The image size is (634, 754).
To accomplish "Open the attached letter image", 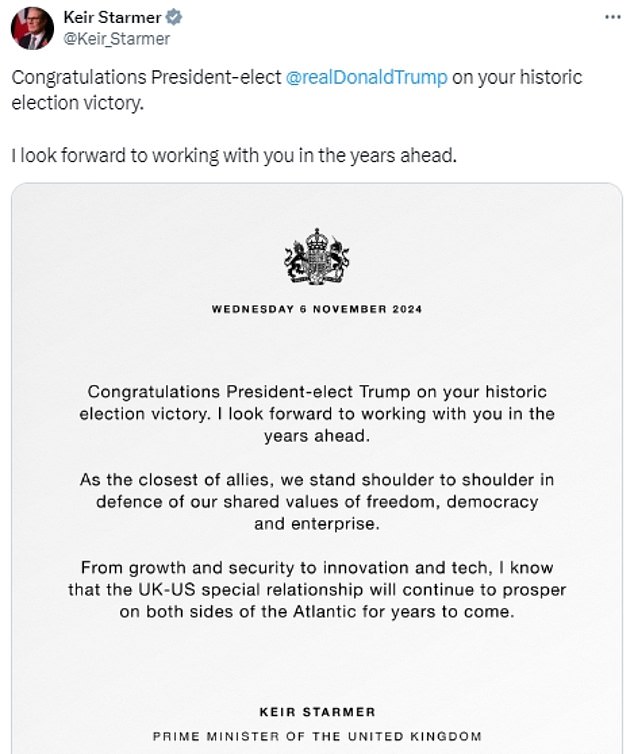I will [x=317, y=468].
